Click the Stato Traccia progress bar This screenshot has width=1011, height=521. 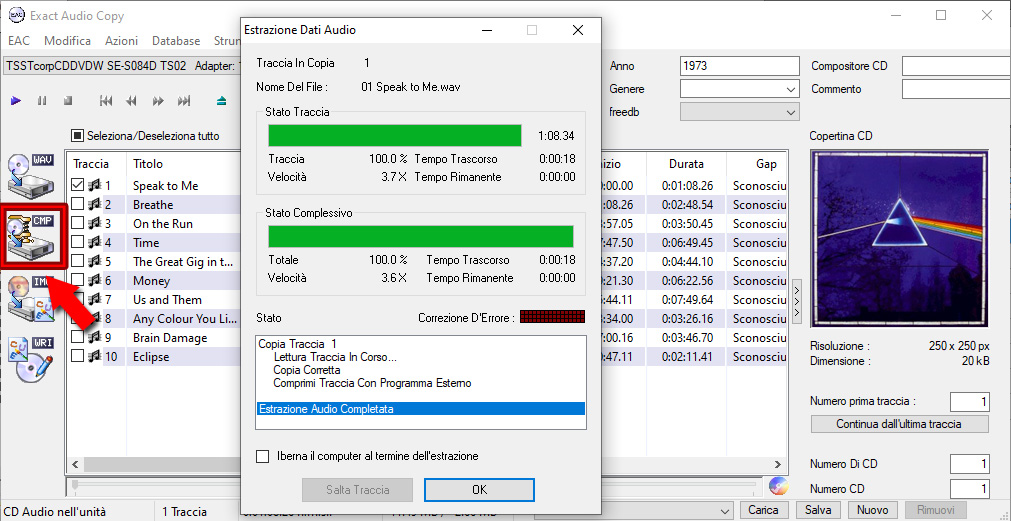point(395,135)
